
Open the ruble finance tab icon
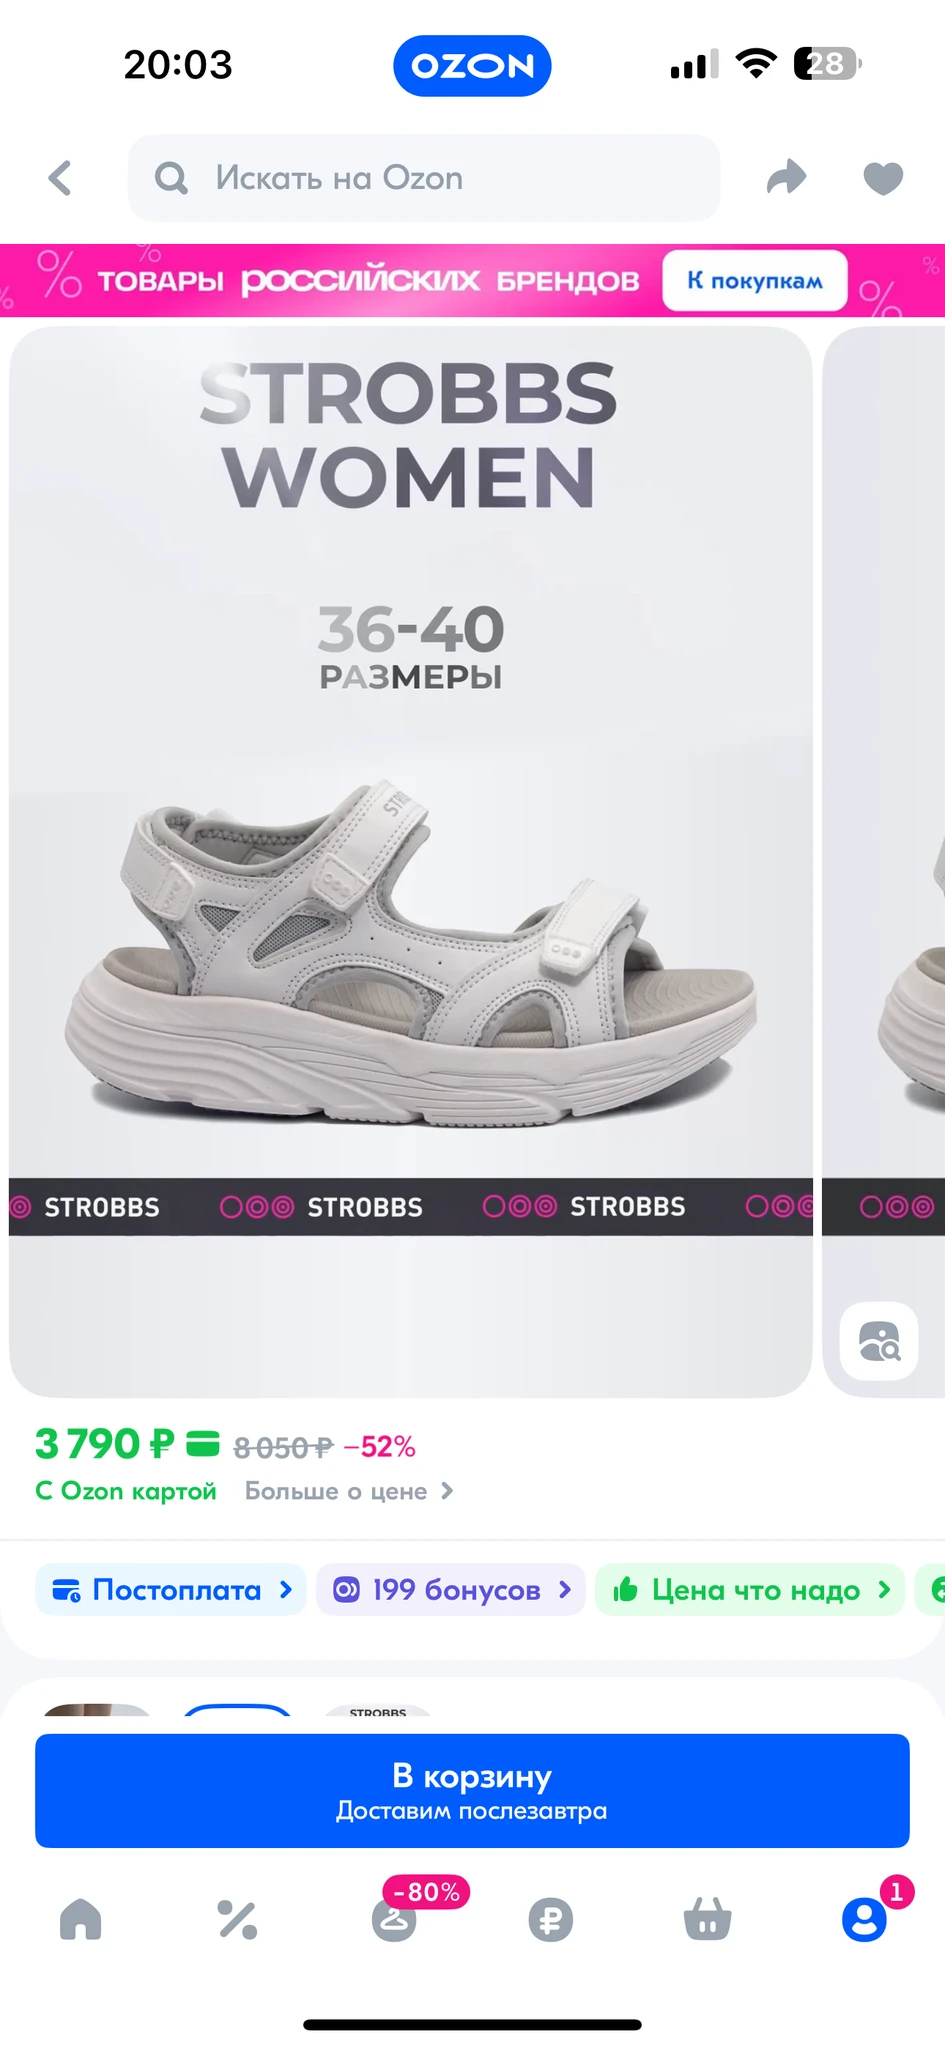[x=551, y=1919]
